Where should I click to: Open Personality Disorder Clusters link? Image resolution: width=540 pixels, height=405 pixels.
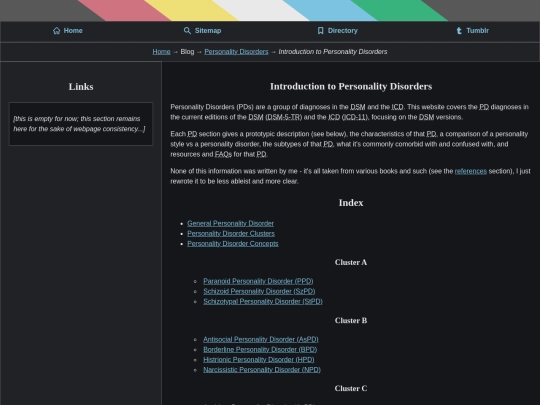[x=231, y=233]
